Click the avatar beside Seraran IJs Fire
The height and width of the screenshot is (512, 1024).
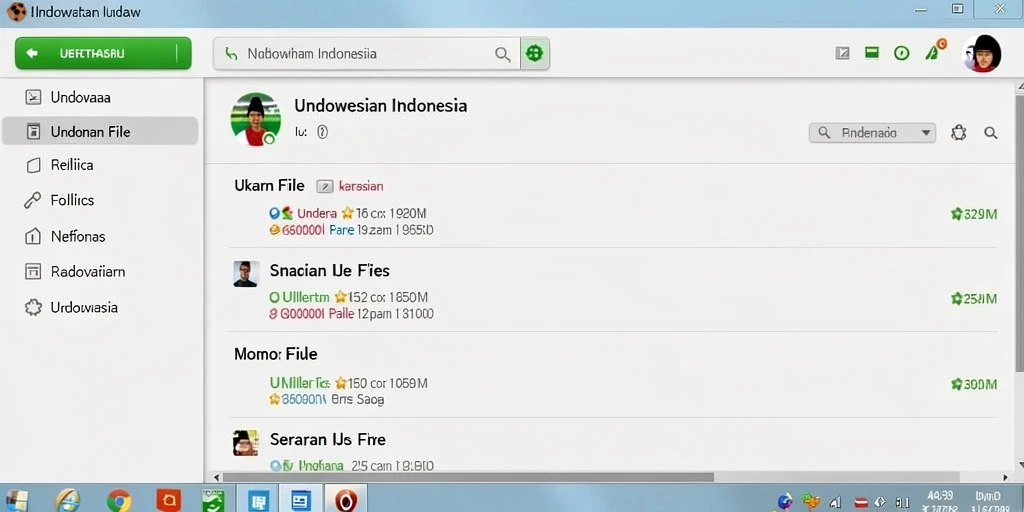[246, 443]
